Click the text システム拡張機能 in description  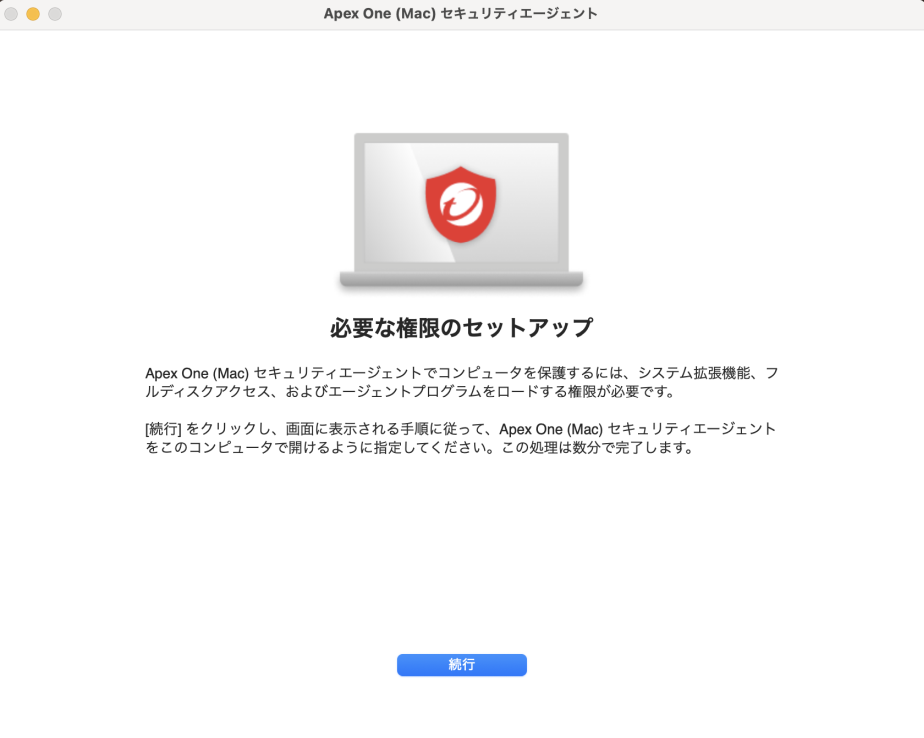694,373
